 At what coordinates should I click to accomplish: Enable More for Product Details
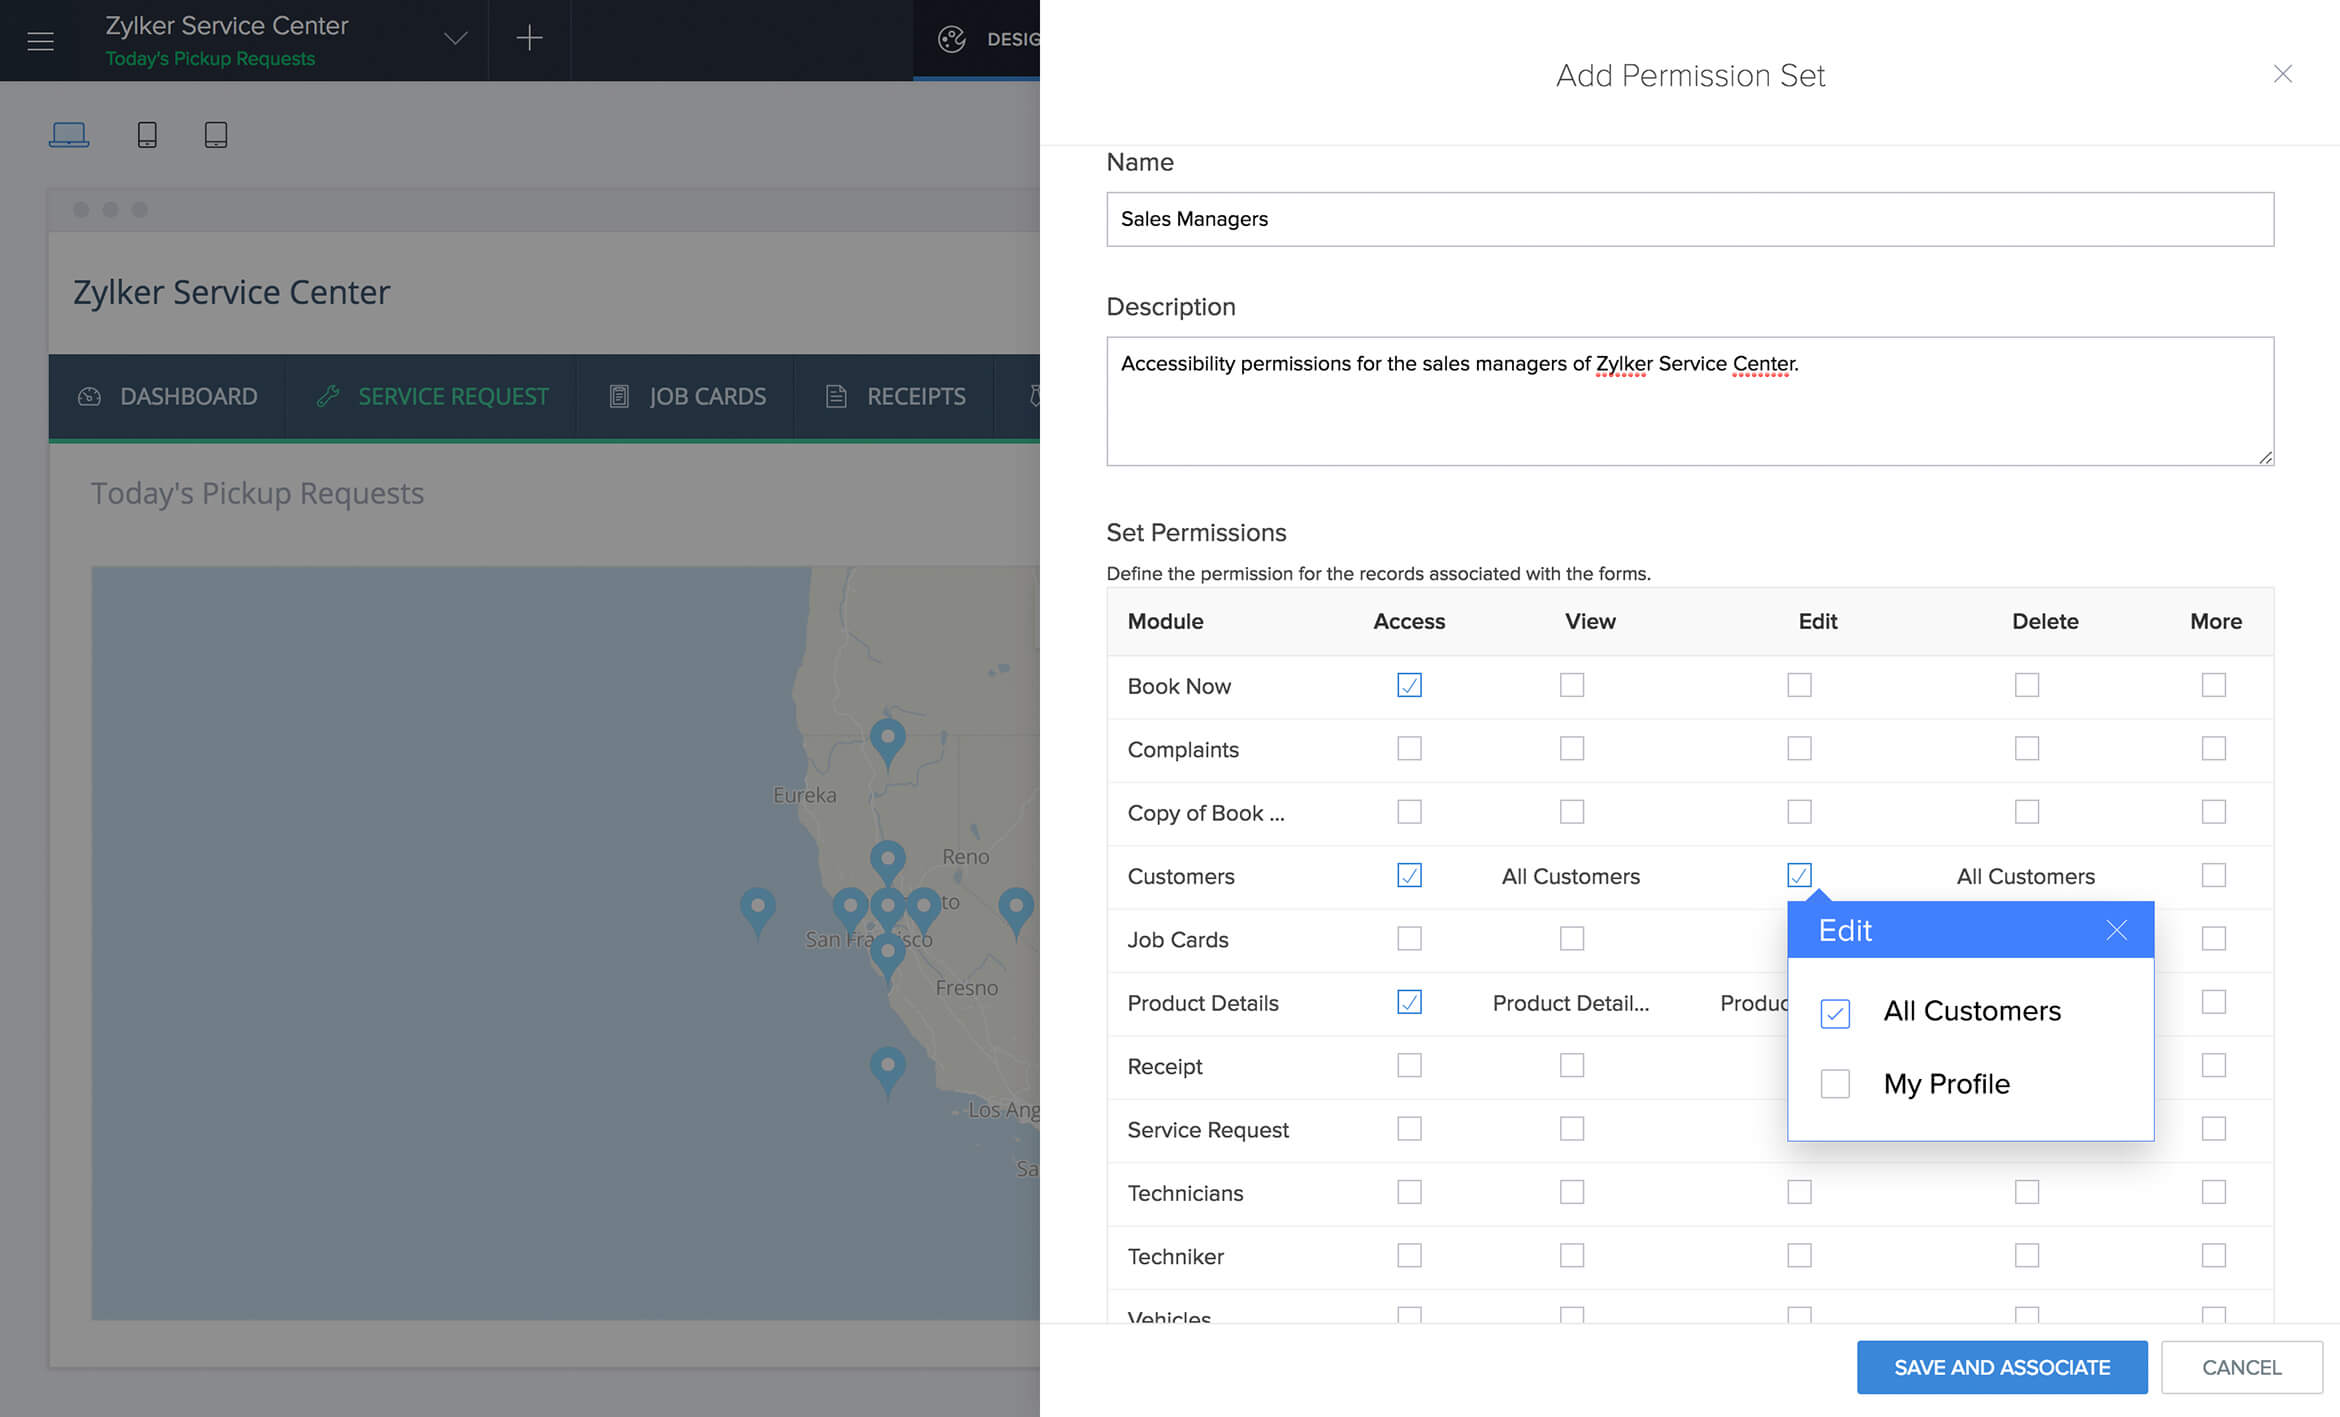[2214, 1002]
